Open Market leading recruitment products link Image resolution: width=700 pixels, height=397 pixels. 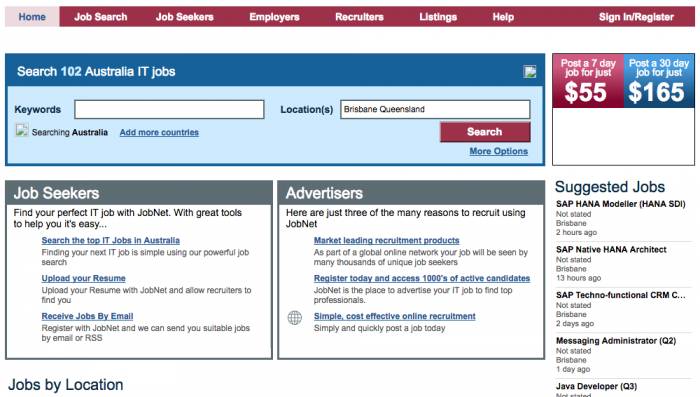(x=387, y=240)
